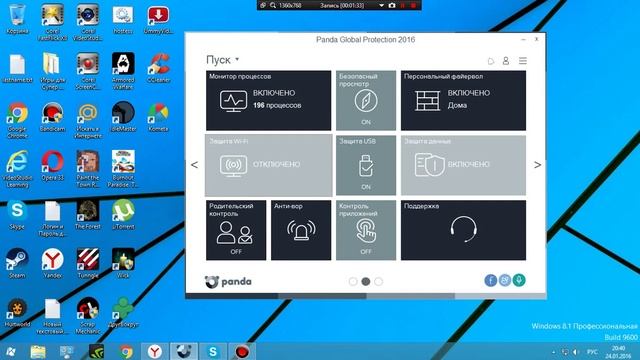Open the NVIDIA taskbar icon

[x=96, y=351]
